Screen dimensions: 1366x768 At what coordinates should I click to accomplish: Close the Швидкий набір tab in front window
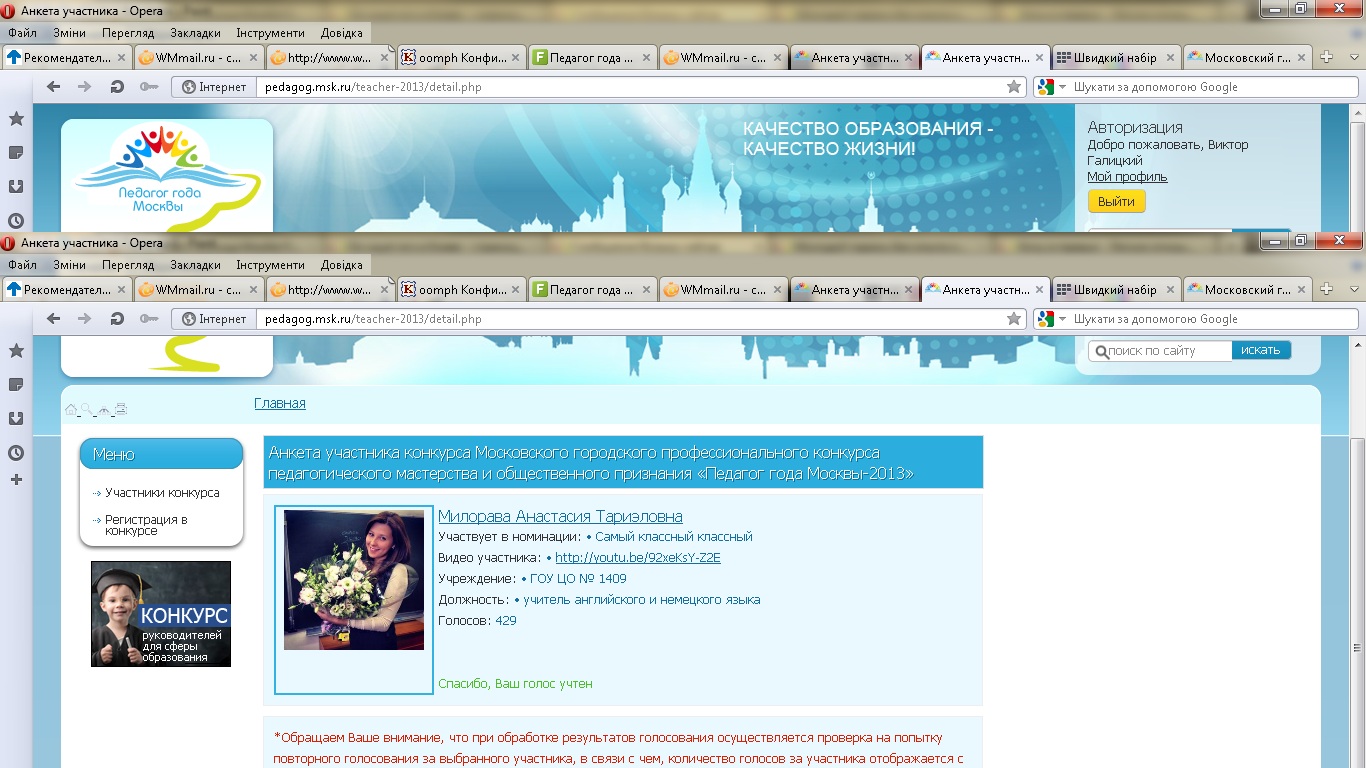pos(1172,290)
